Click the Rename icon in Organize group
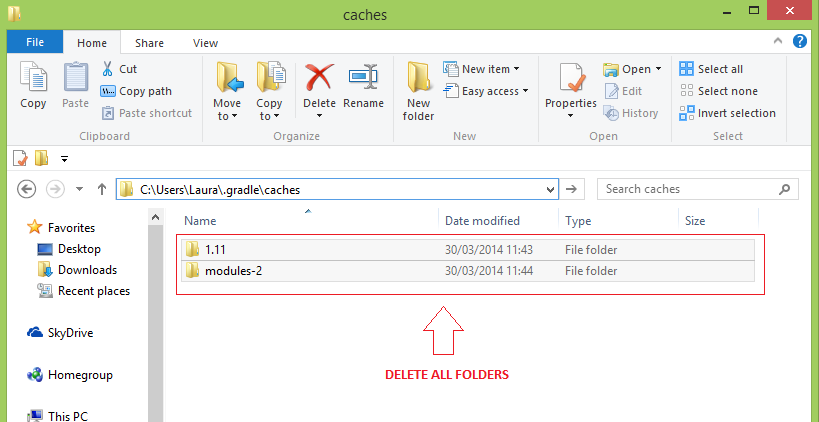 click(x=363, y=78)
